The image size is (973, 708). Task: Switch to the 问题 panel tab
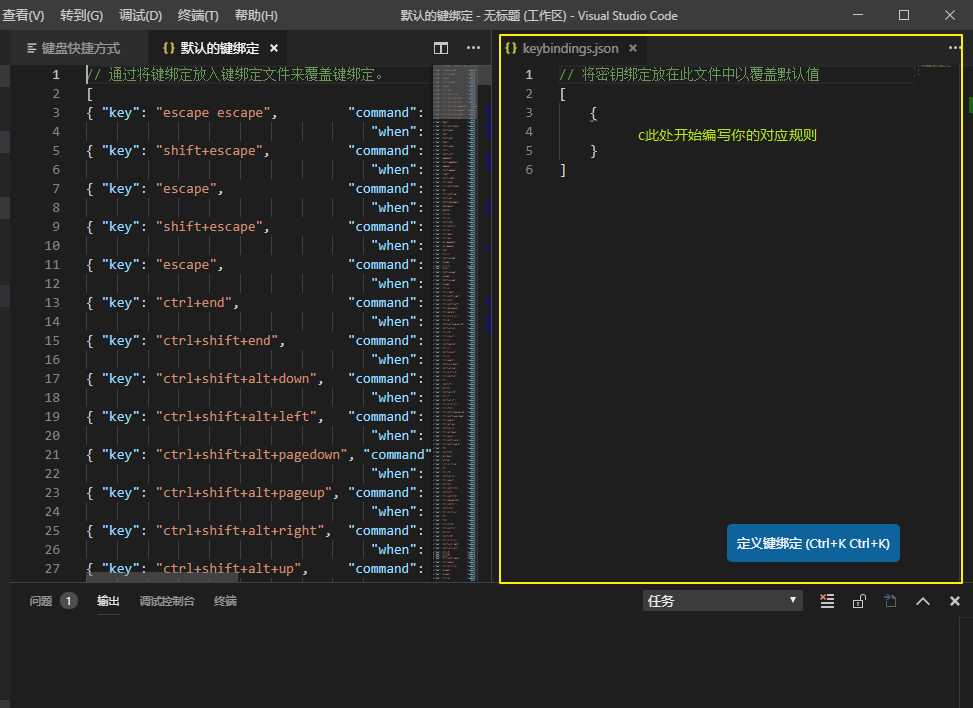[x=41, y=601]
